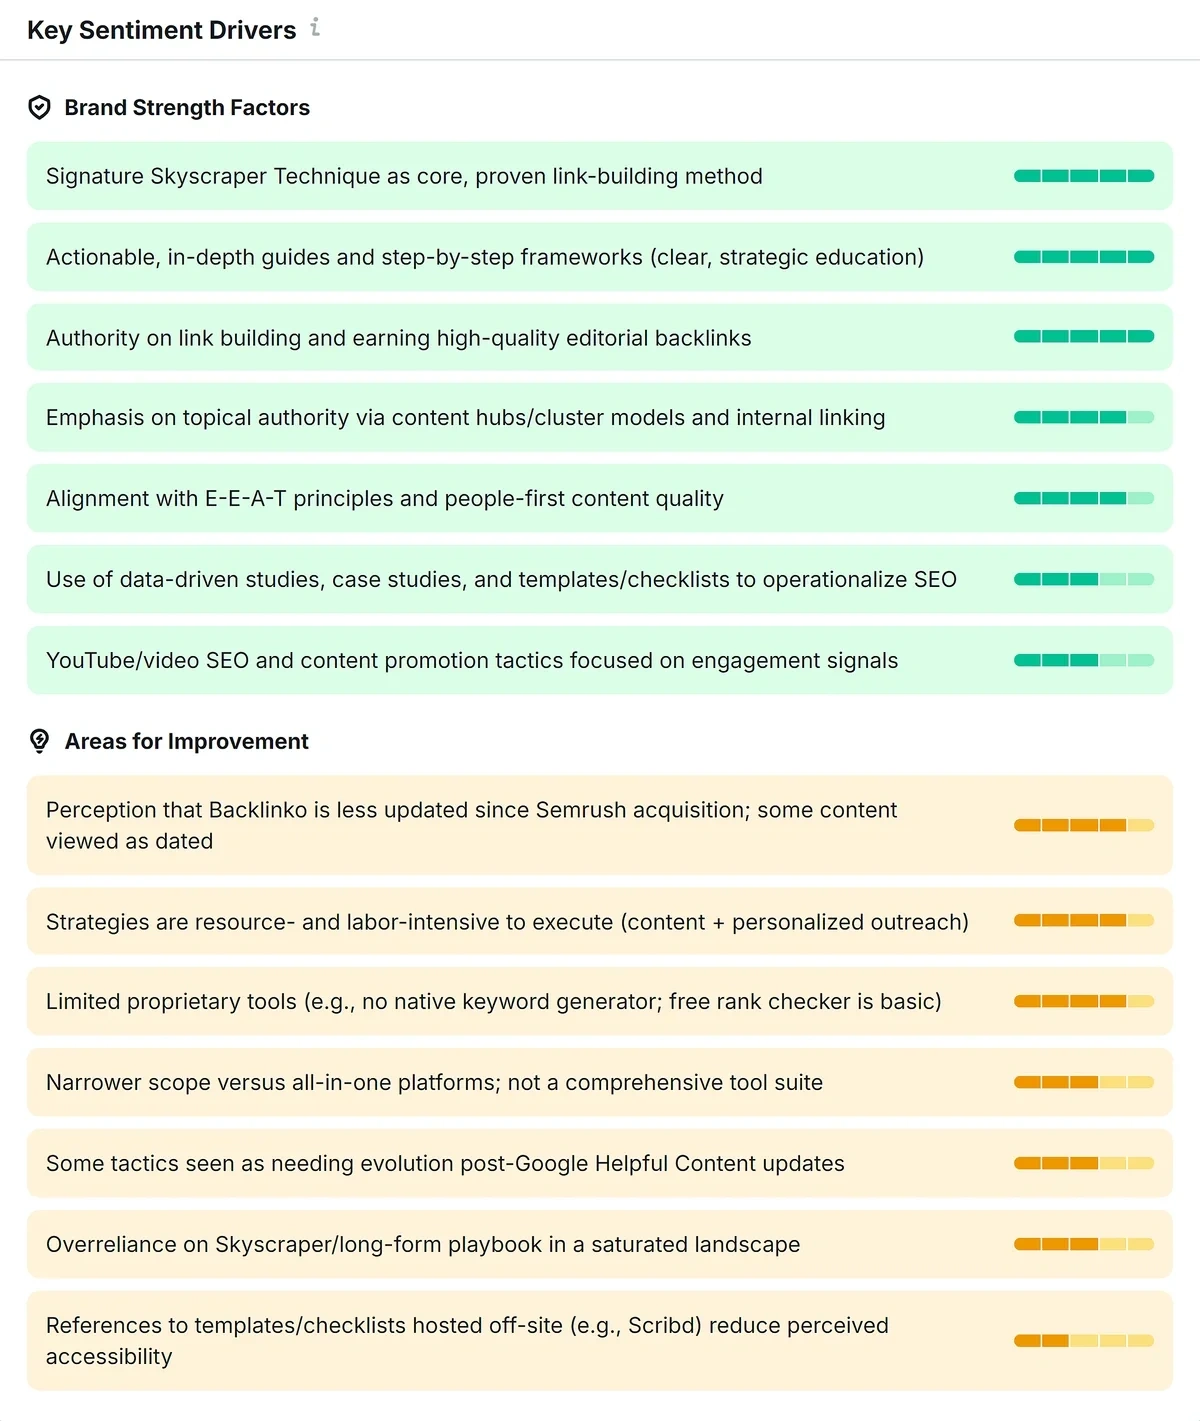The image size is (1200, 1421).
Task: Open the Key Sentiment Drivers title
Action: pyautogui.click(x=161, y=29)
